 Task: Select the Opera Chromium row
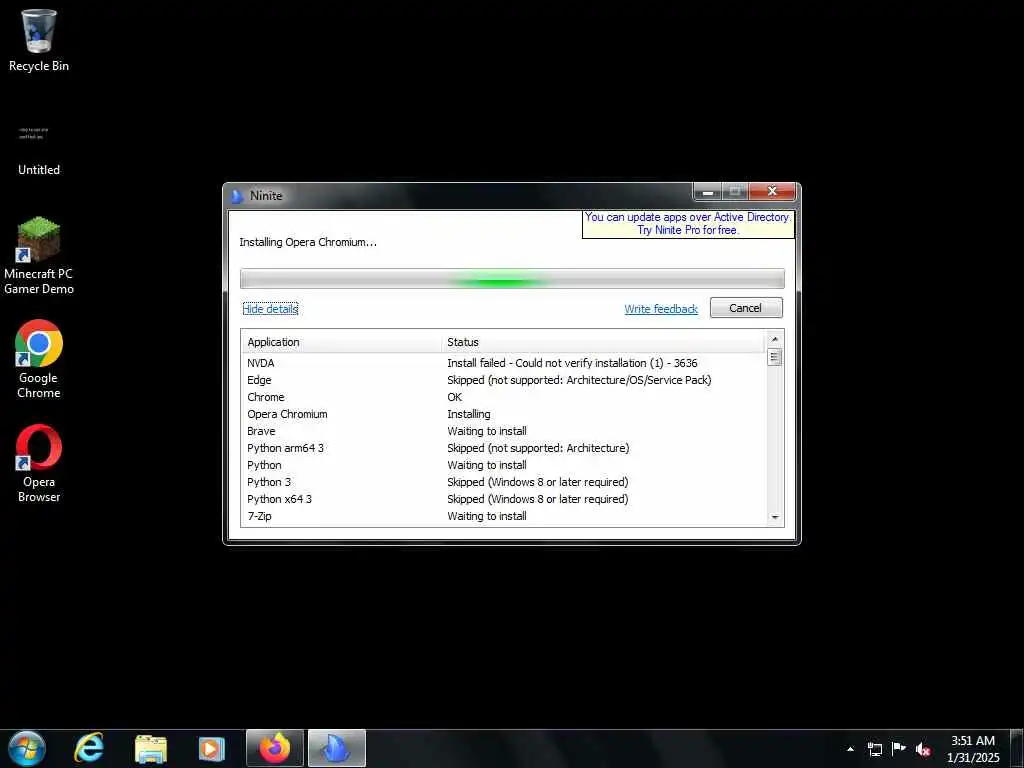point(504,414)
